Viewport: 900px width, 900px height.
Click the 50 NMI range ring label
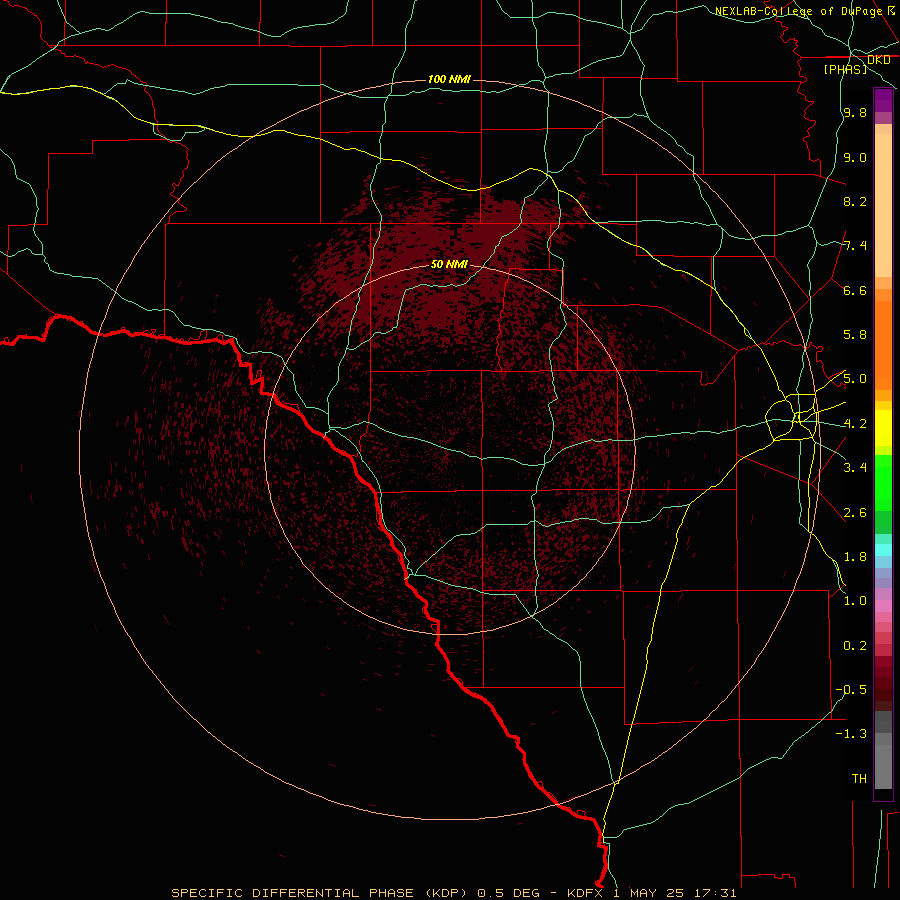(x=449, y=264)
